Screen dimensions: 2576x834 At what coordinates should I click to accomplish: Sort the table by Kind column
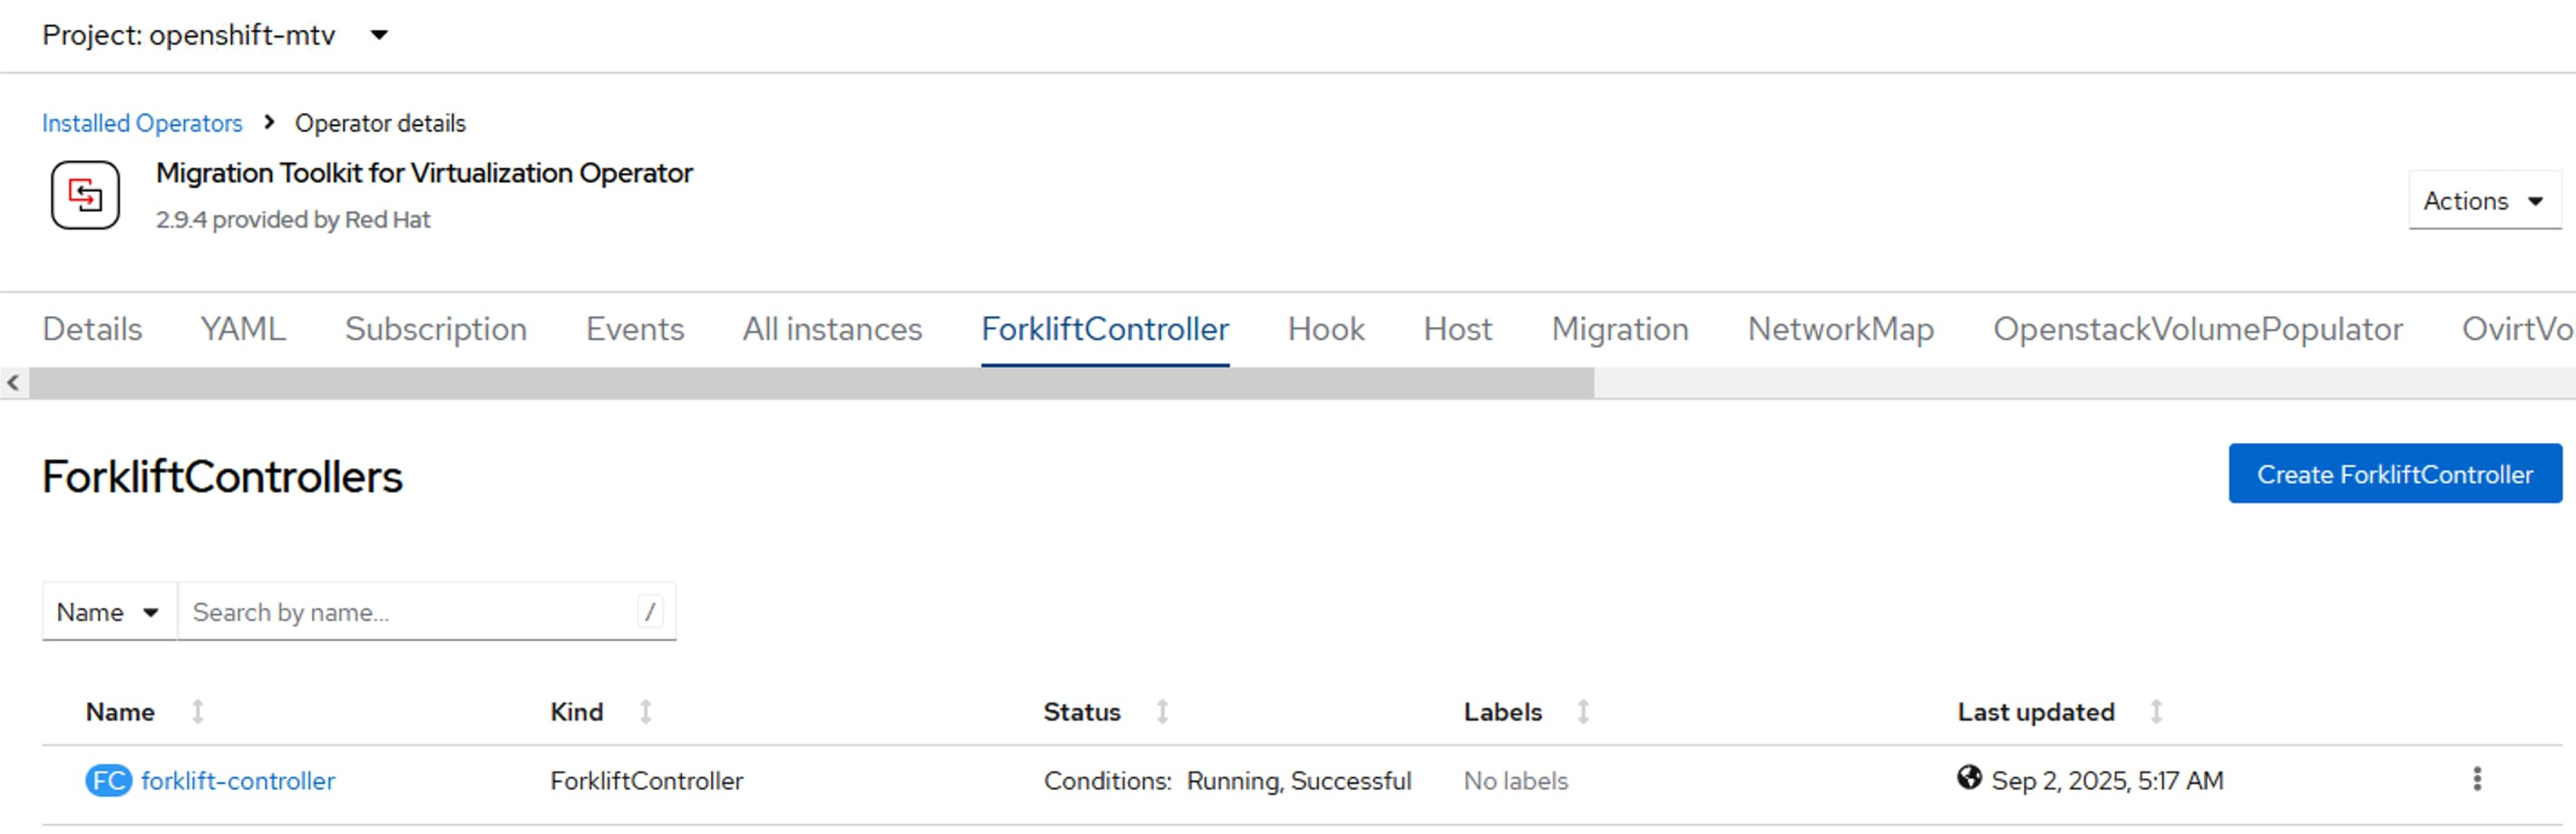point(645,711)
